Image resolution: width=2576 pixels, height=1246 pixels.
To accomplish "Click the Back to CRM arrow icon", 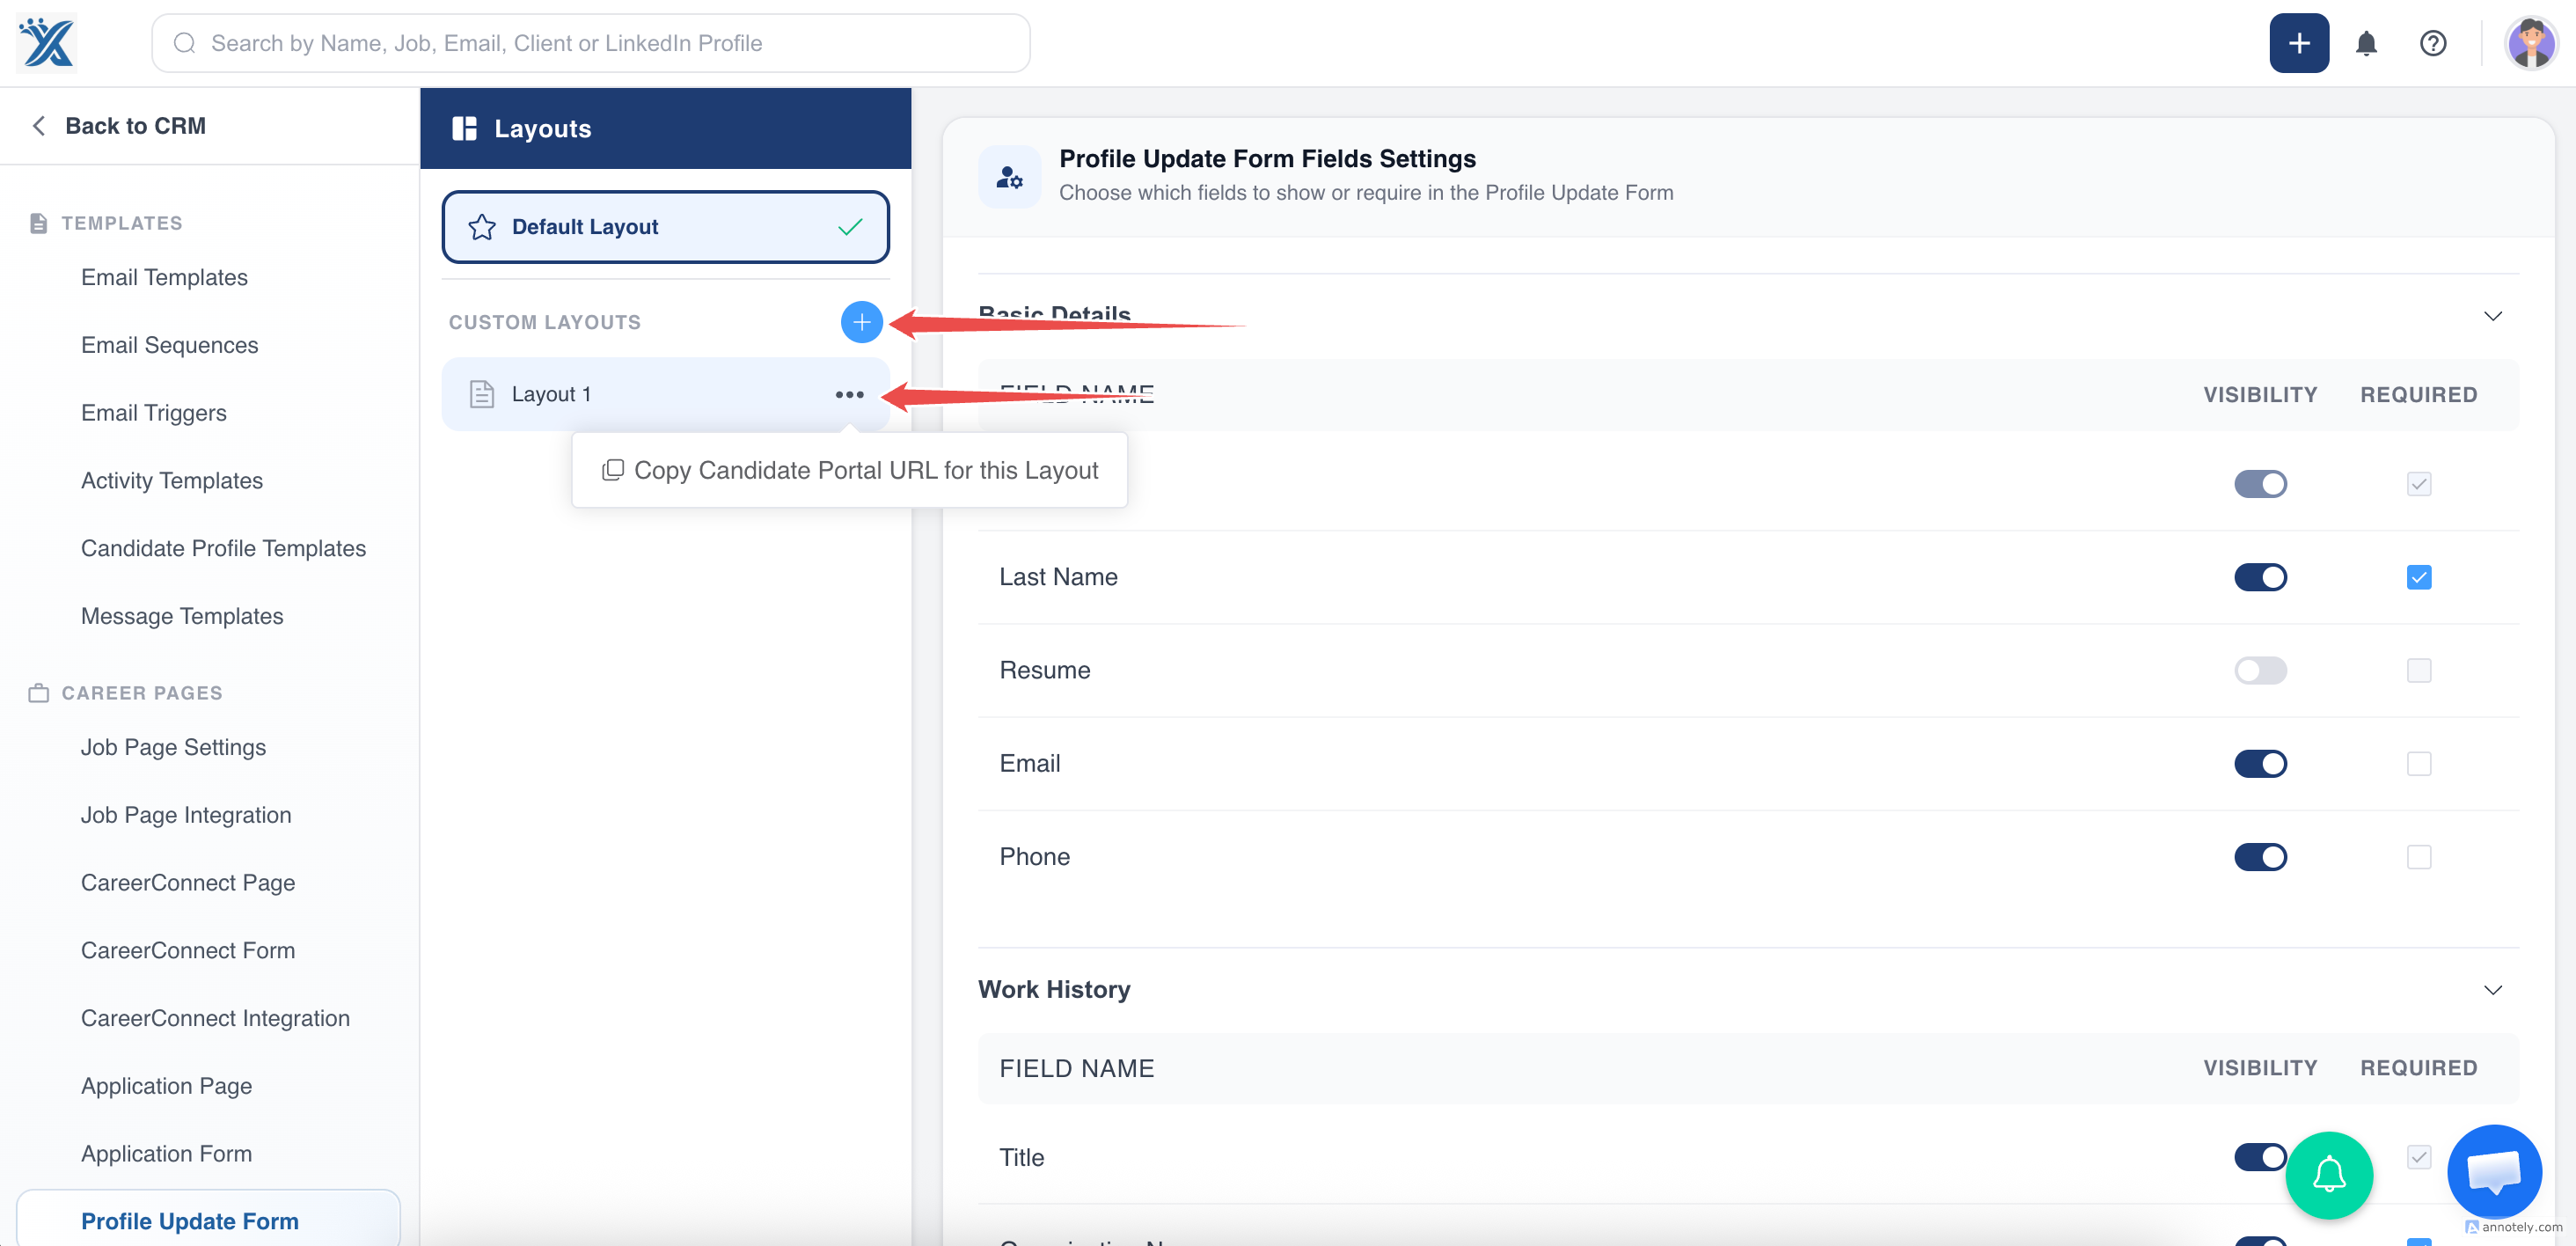I will [39, 126].
